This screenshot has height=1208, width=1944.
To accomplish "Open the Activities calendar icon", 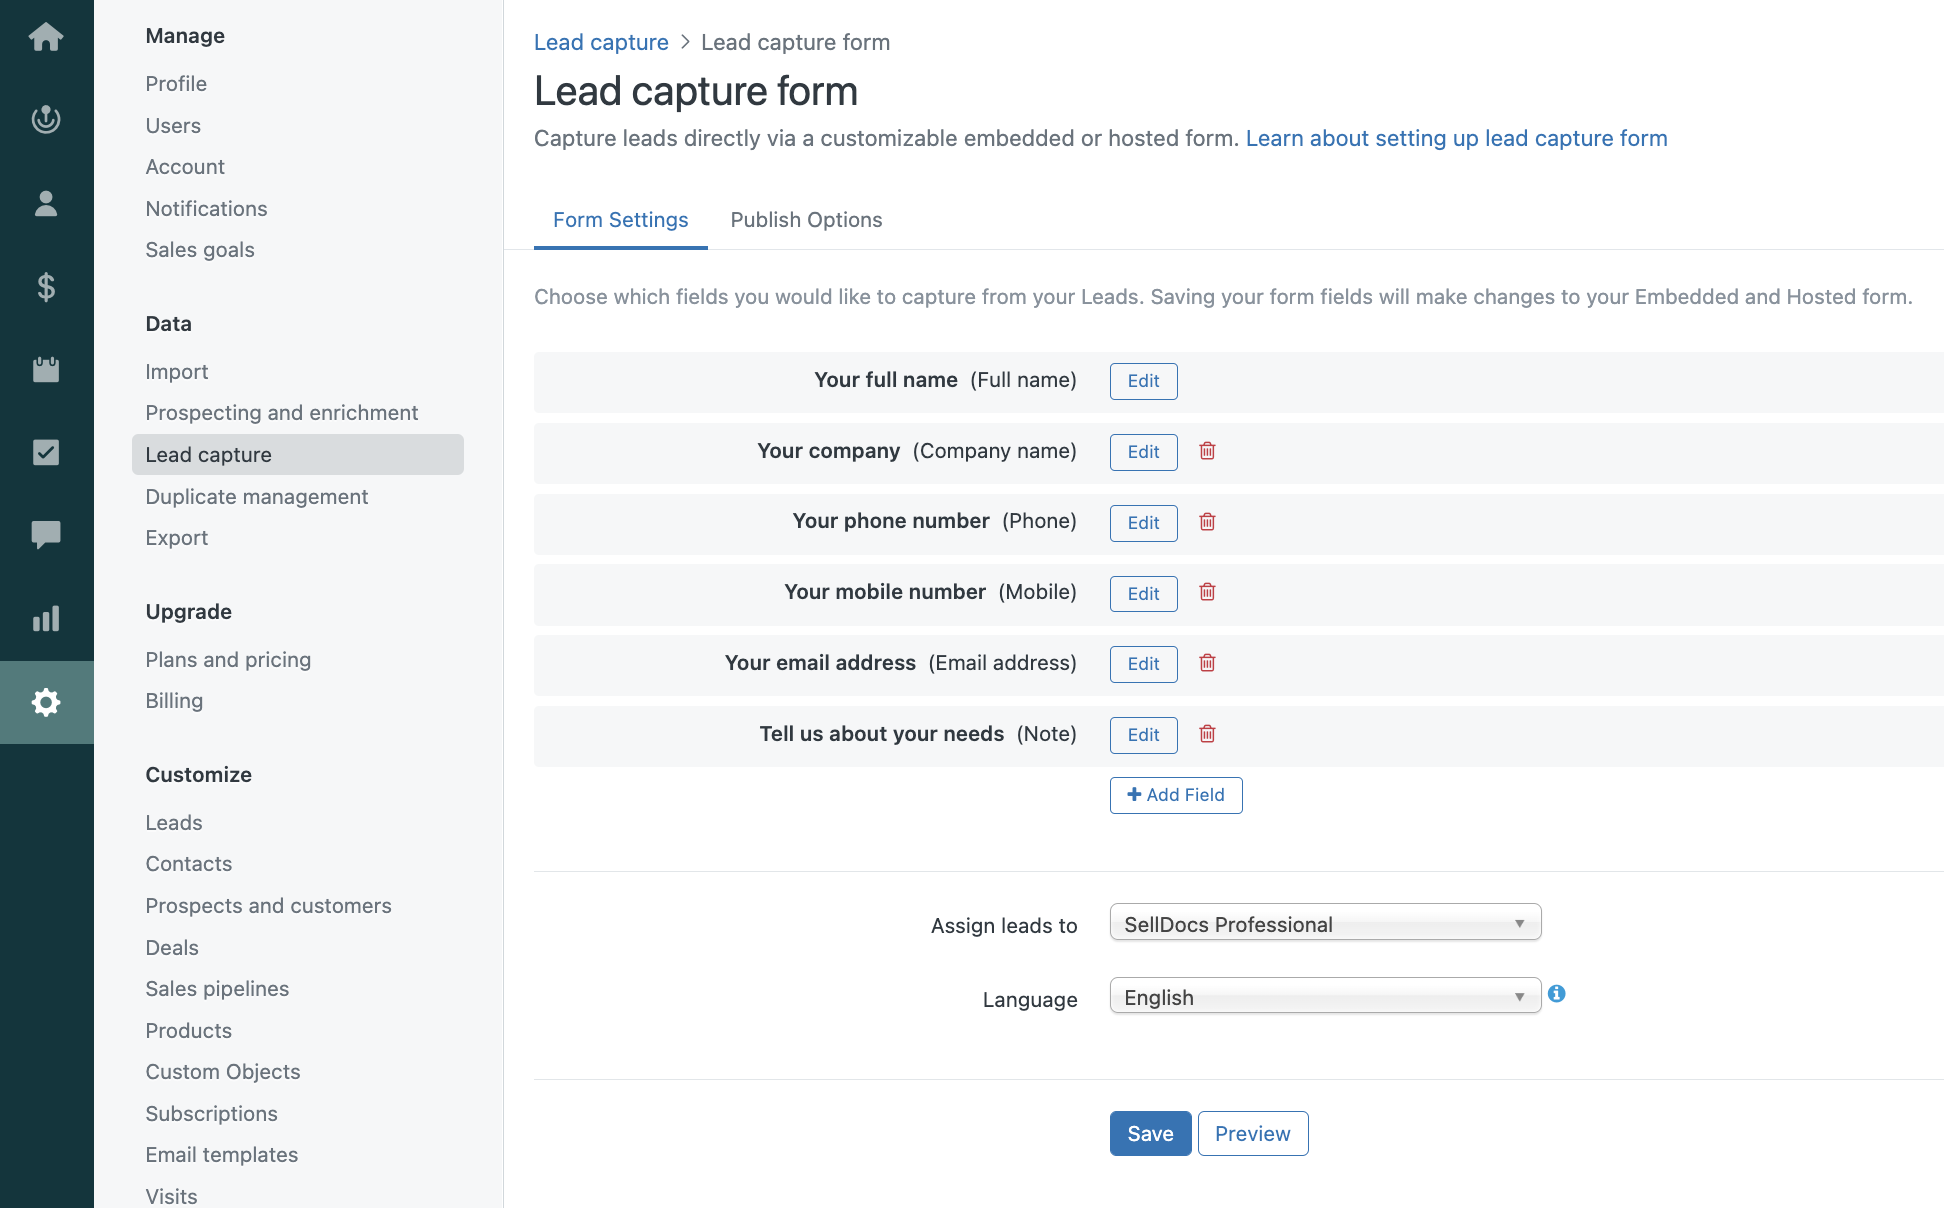I will tap(47, 369).
